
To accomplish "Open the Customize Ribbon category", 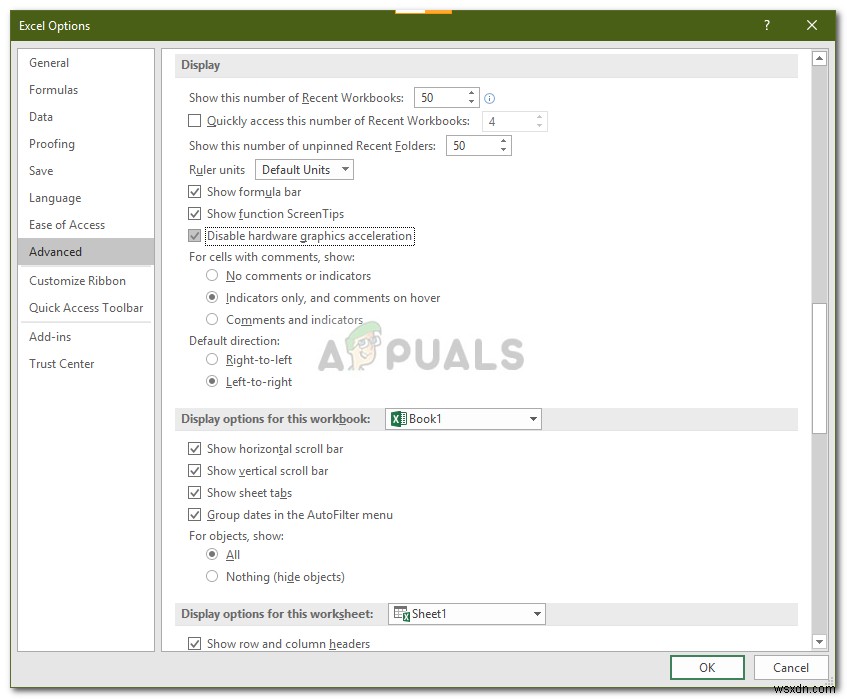I will 86,281.
